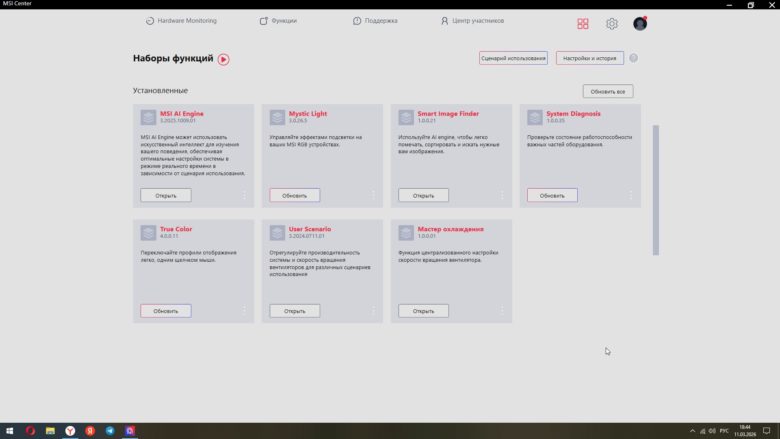Update True Color with Обновить
This screenshot has width=780, height=439.
166,311
